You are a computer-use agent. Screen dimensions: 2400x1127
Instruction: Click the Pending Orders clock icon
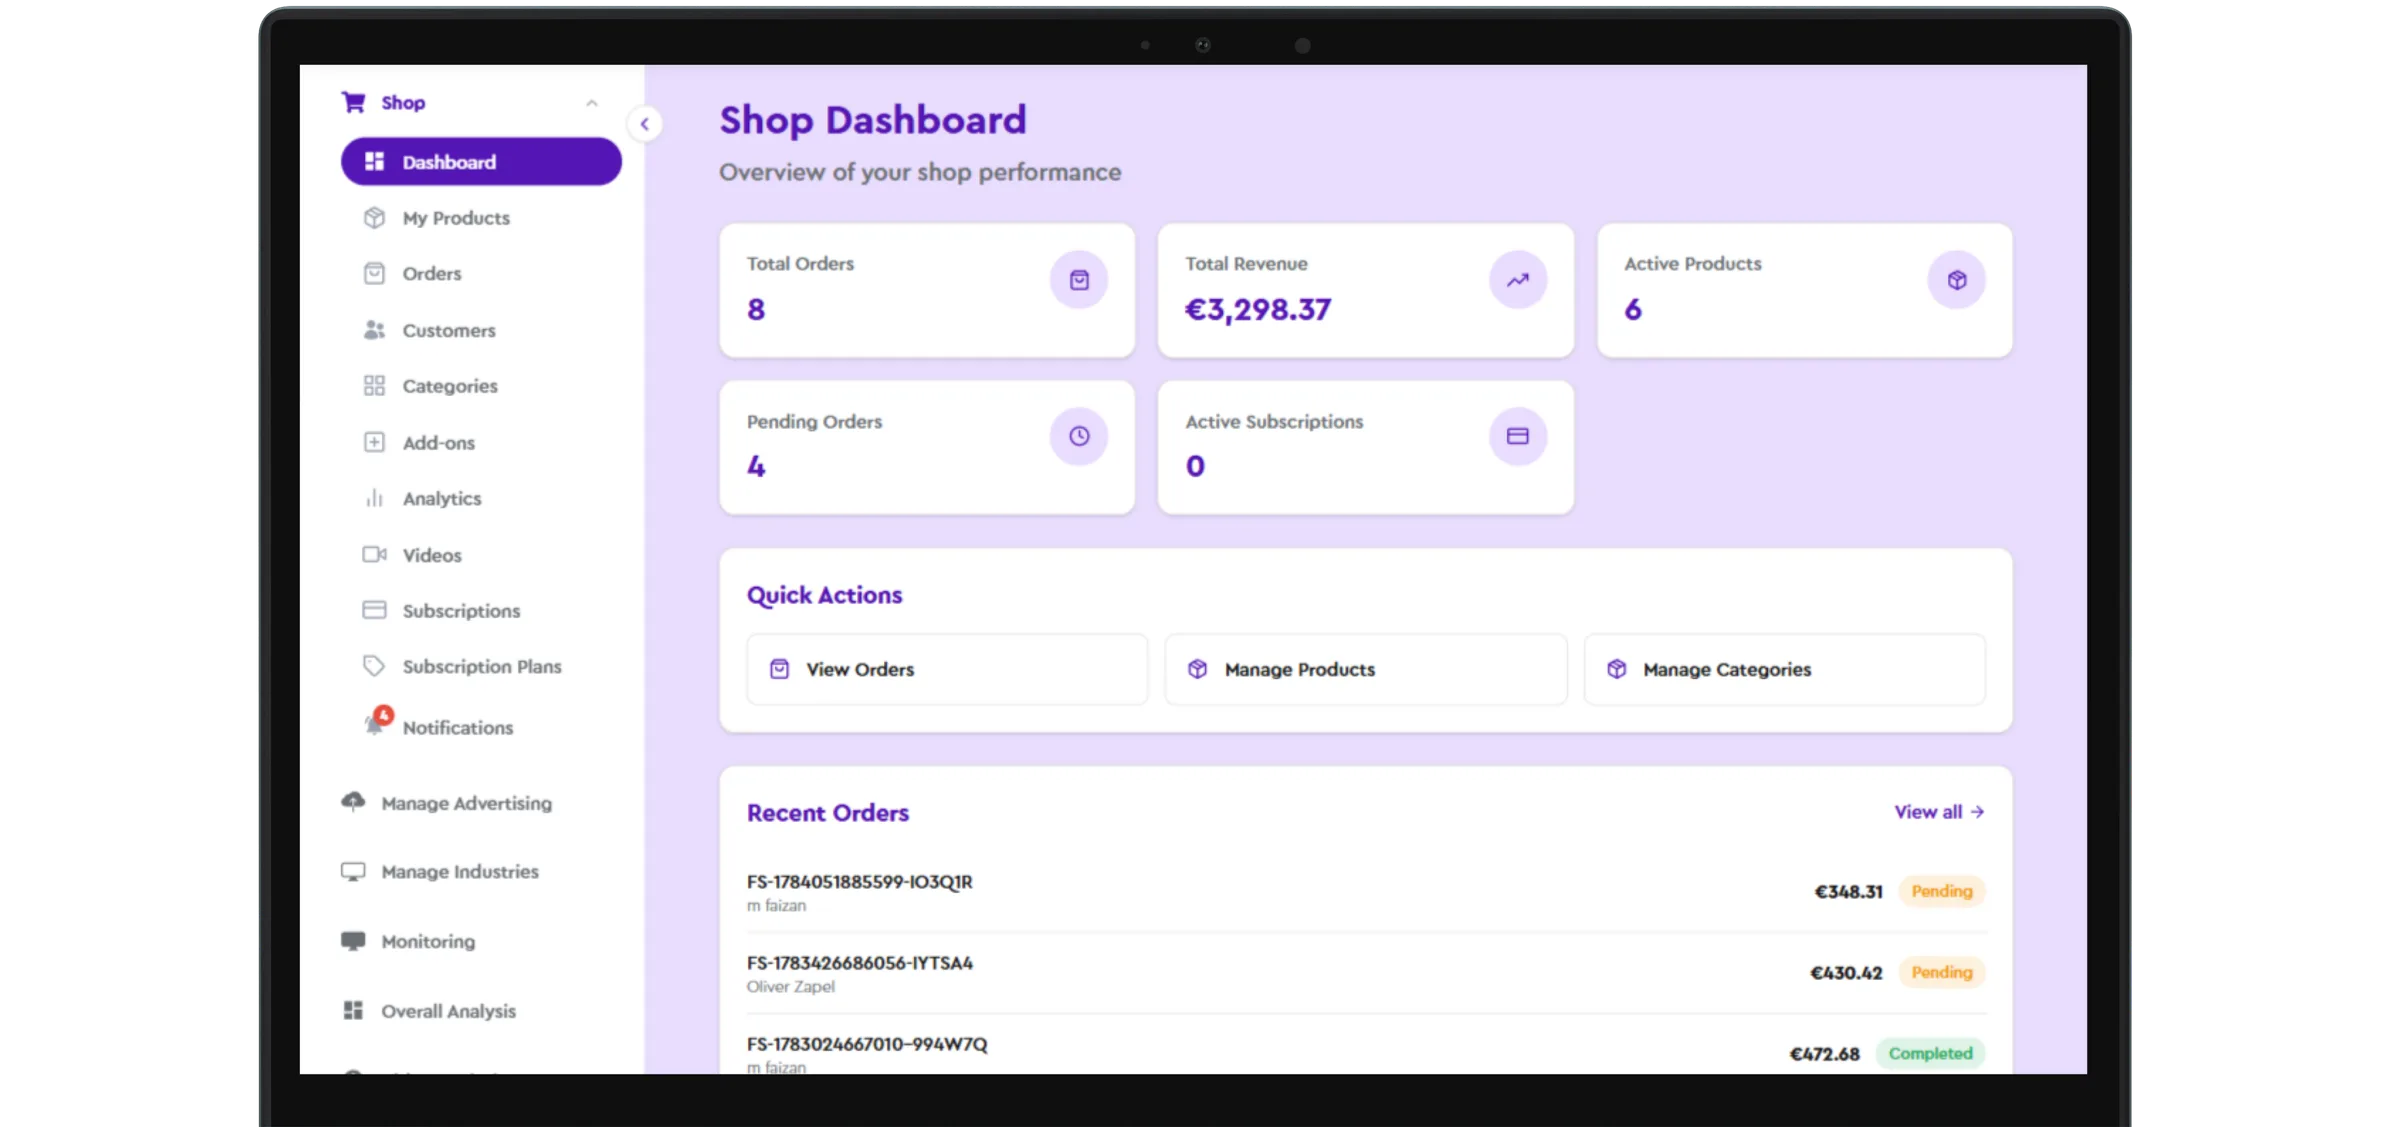click(x=1079, y=436)
